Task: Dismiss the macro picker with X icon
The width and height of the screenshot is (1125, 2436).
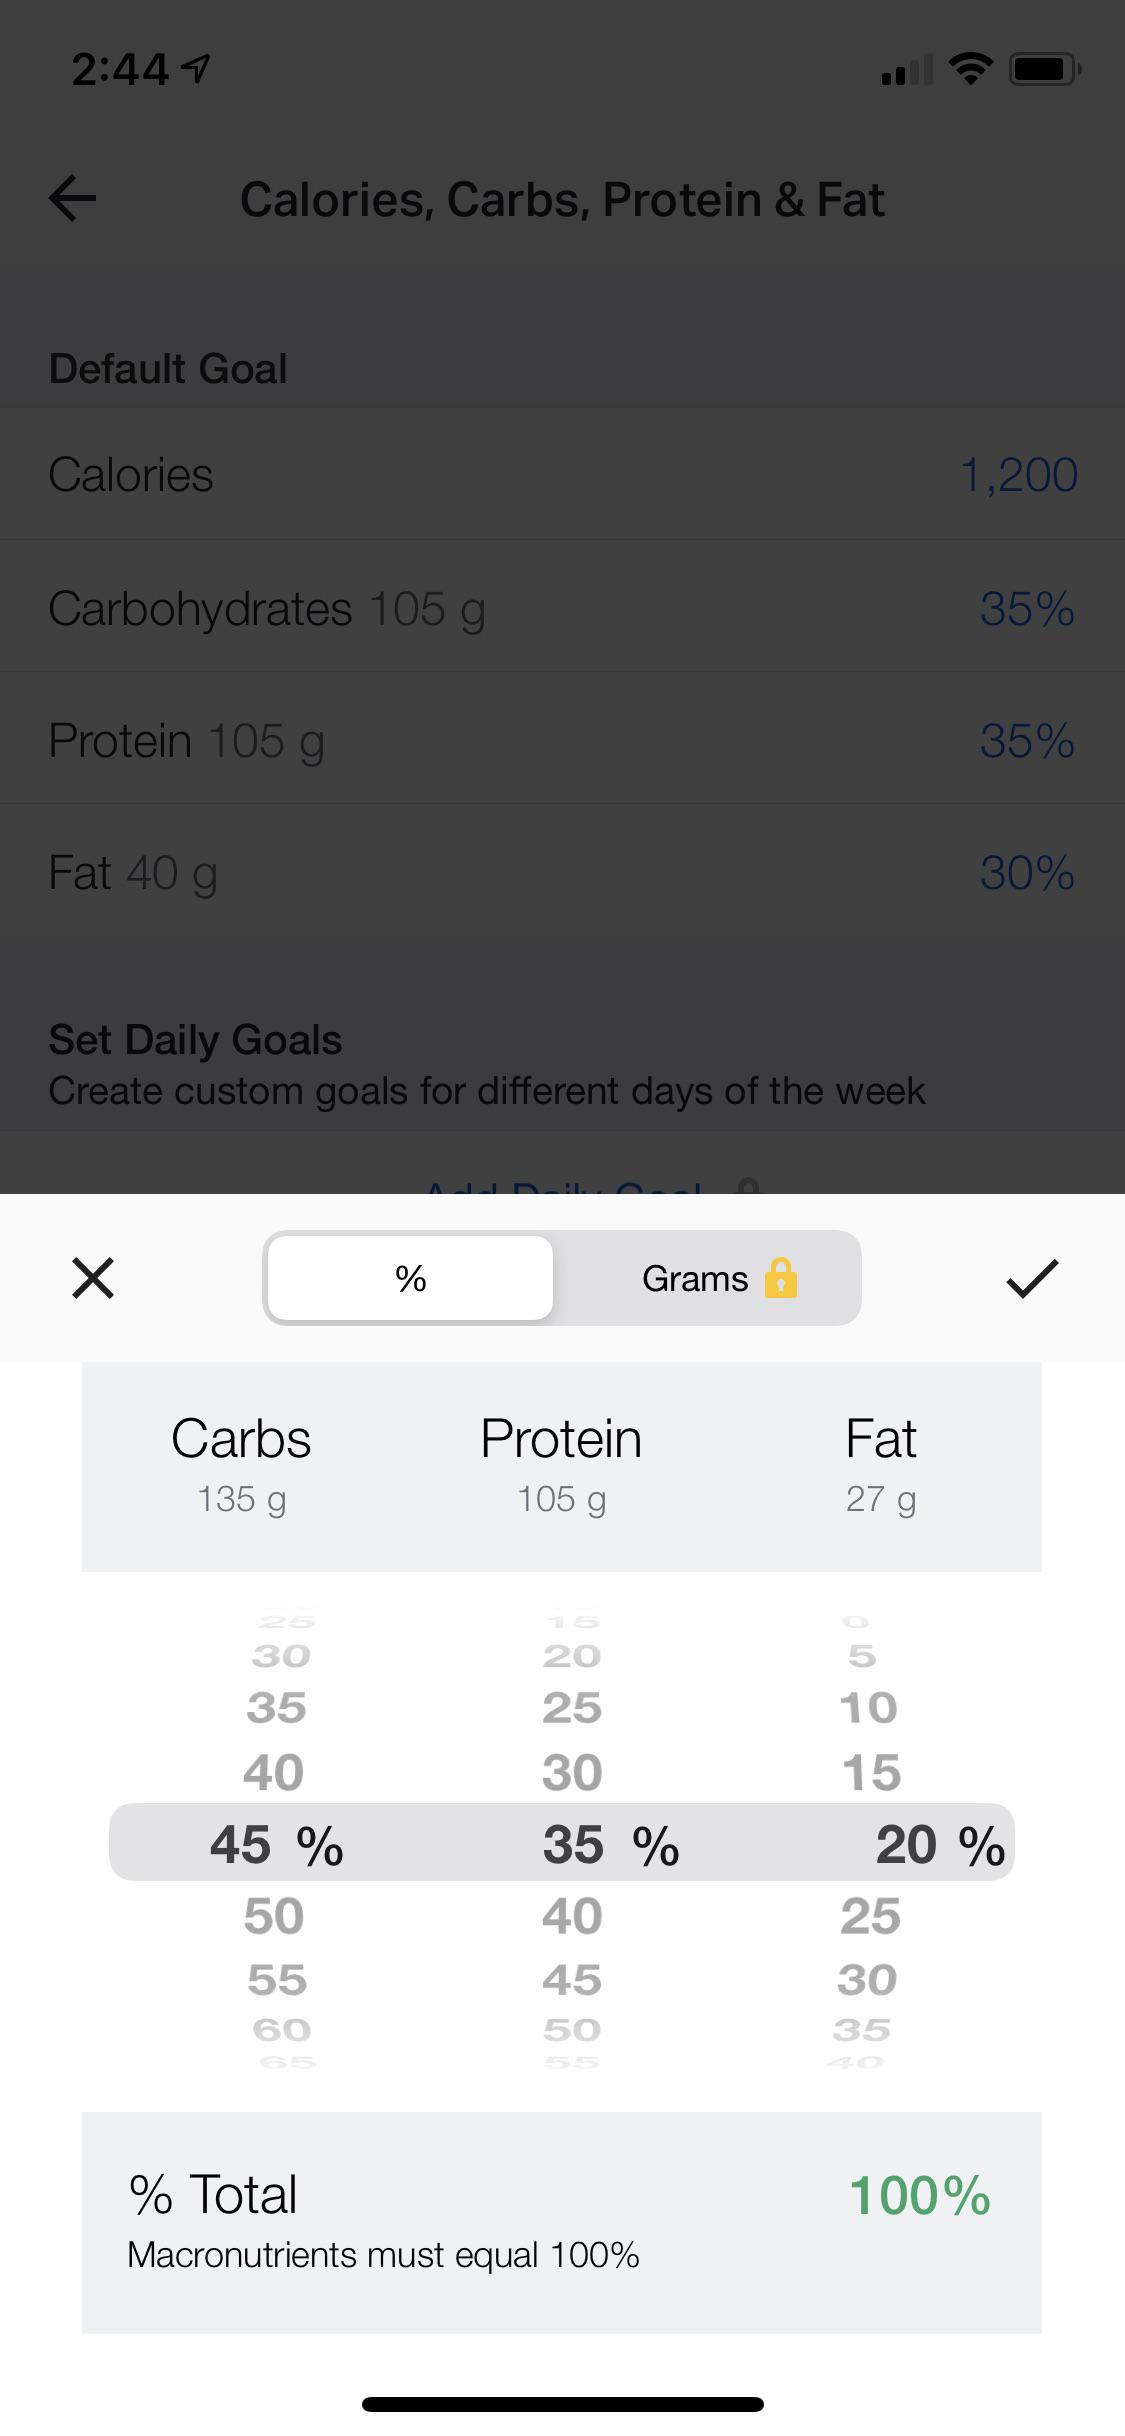Action: pyautogui.click(x=93, y=1278)
